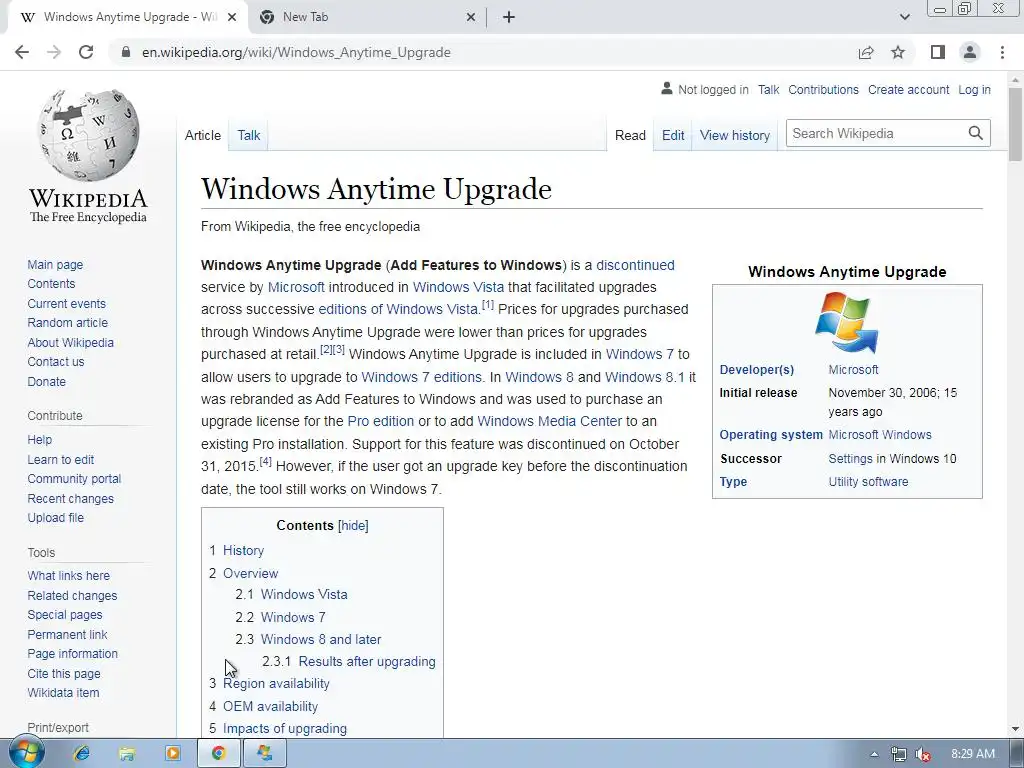This screenshot has width=1024, height=768.
Task: Click the share this page icon
Action: [x=866, y=52]
